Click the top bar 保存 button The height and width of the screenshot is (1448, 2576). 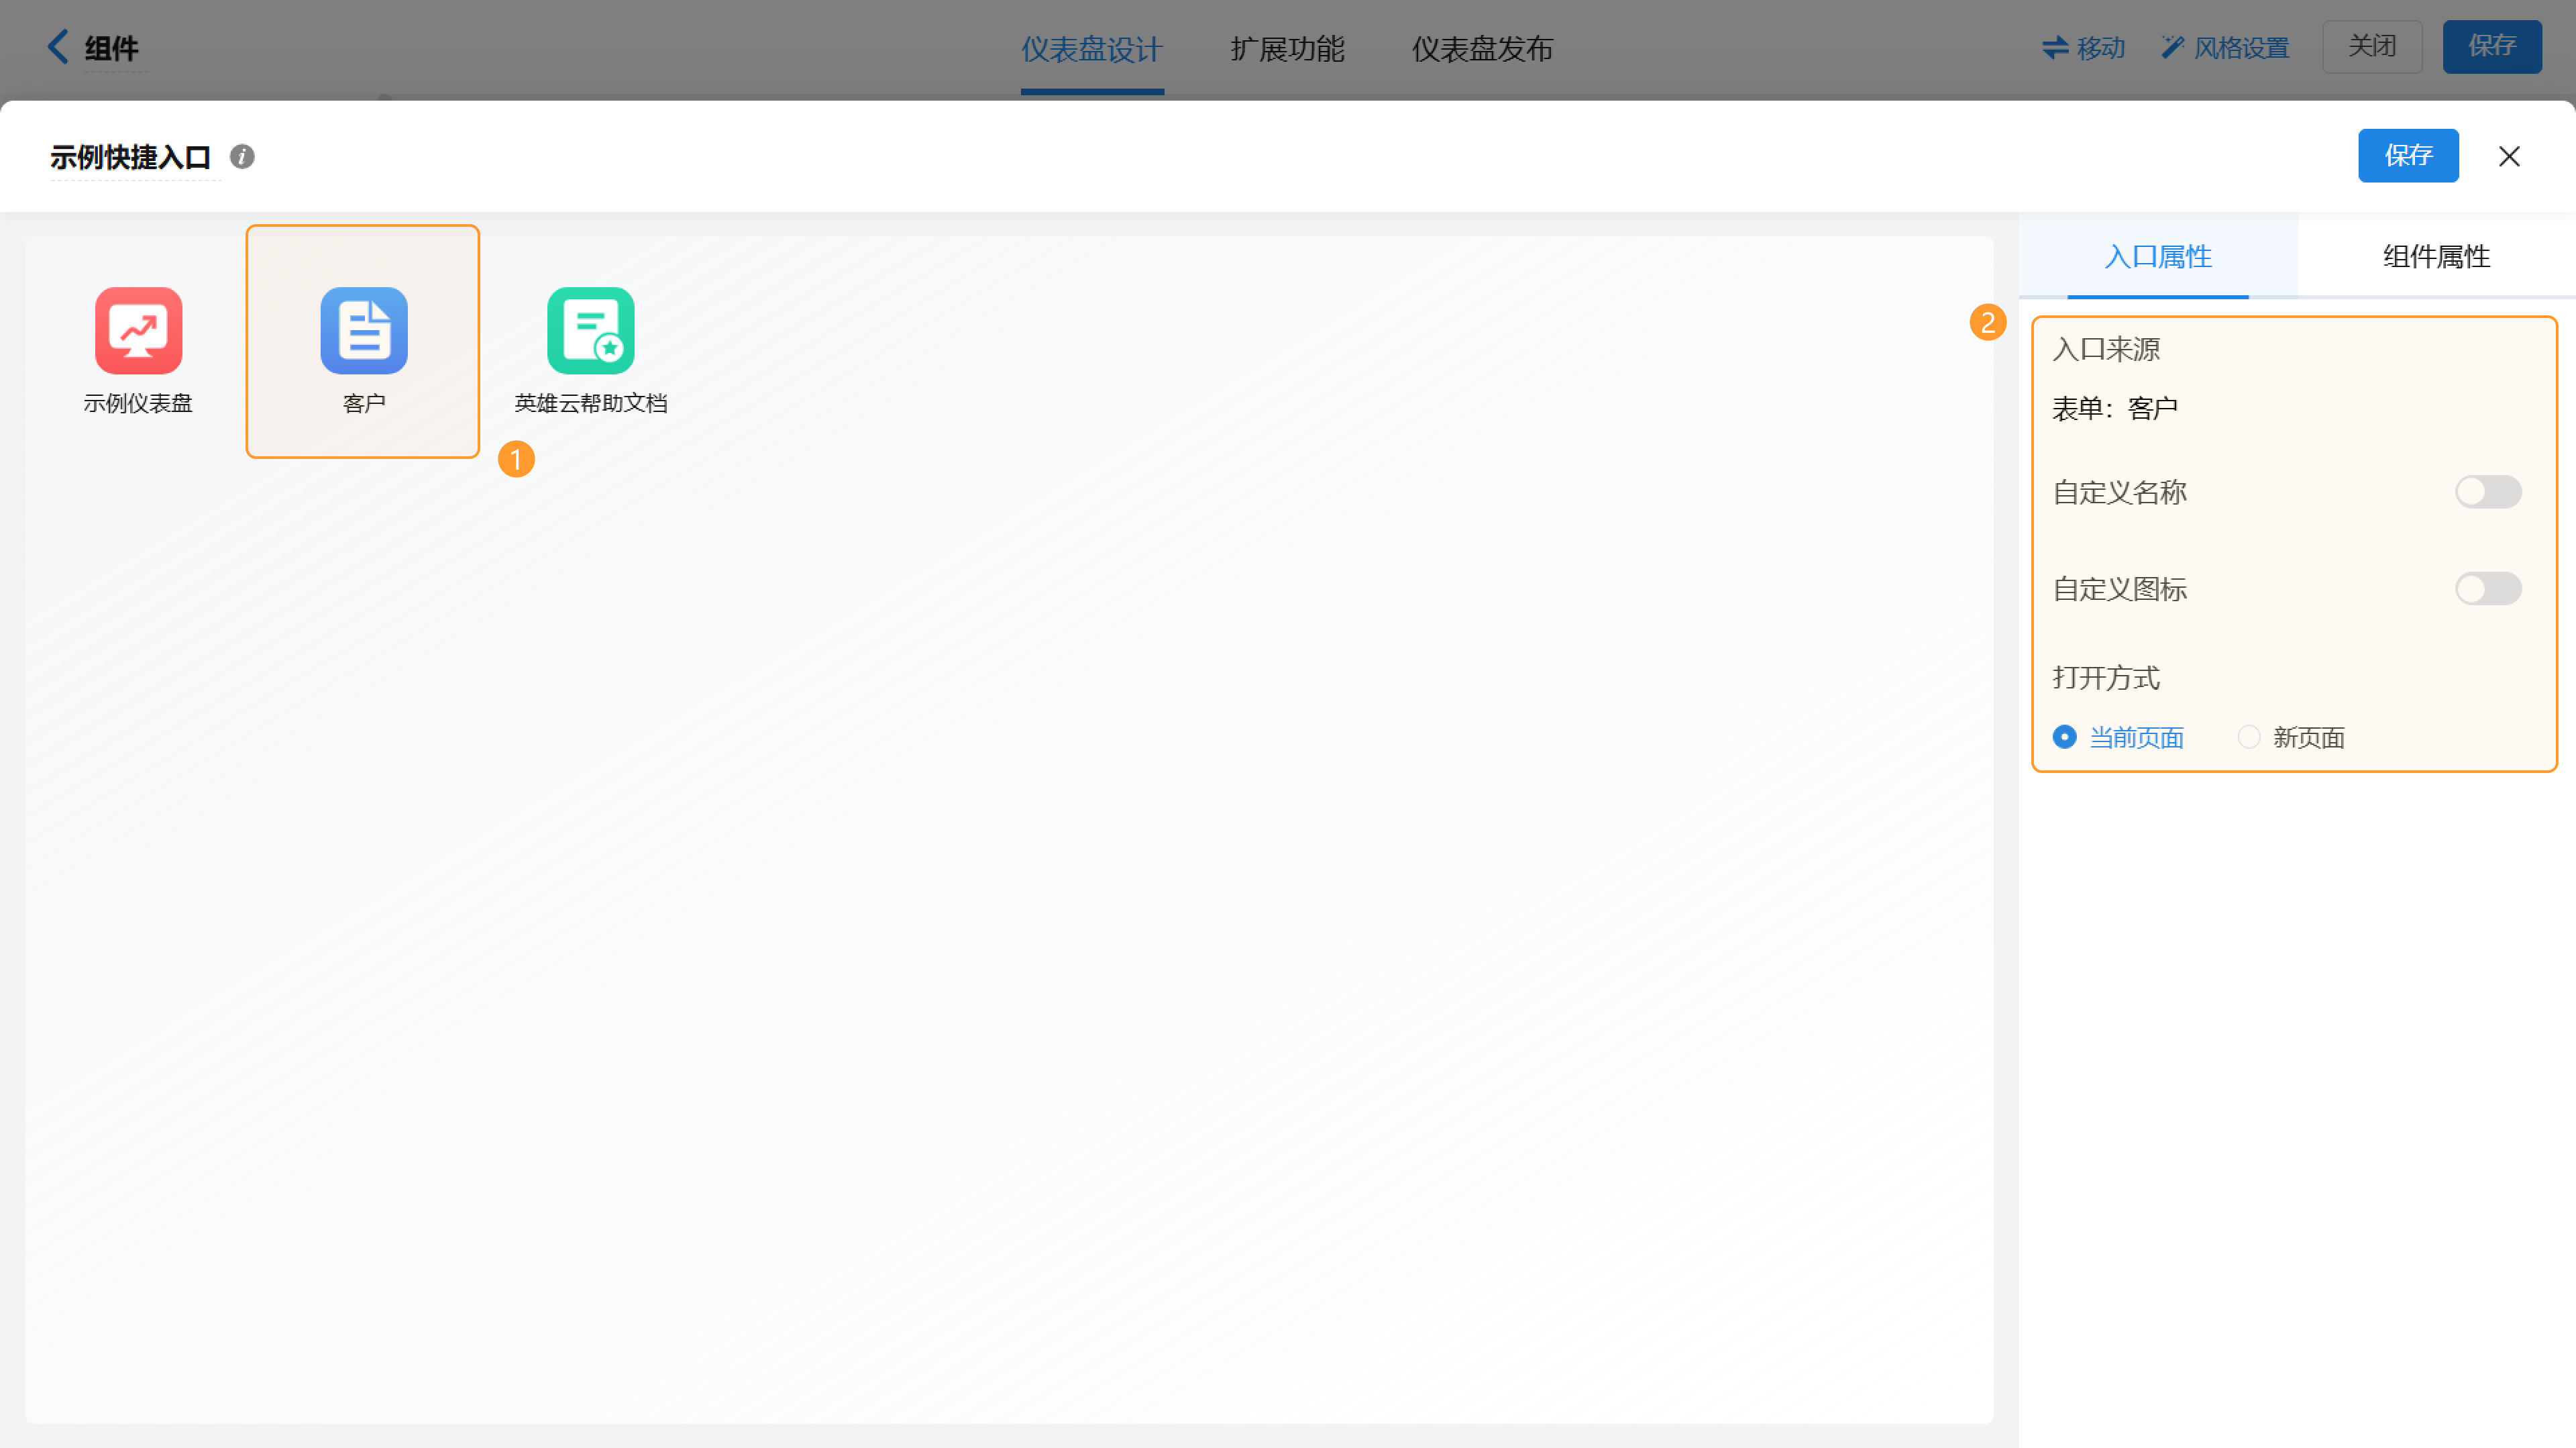click(x=2491, y=46)
